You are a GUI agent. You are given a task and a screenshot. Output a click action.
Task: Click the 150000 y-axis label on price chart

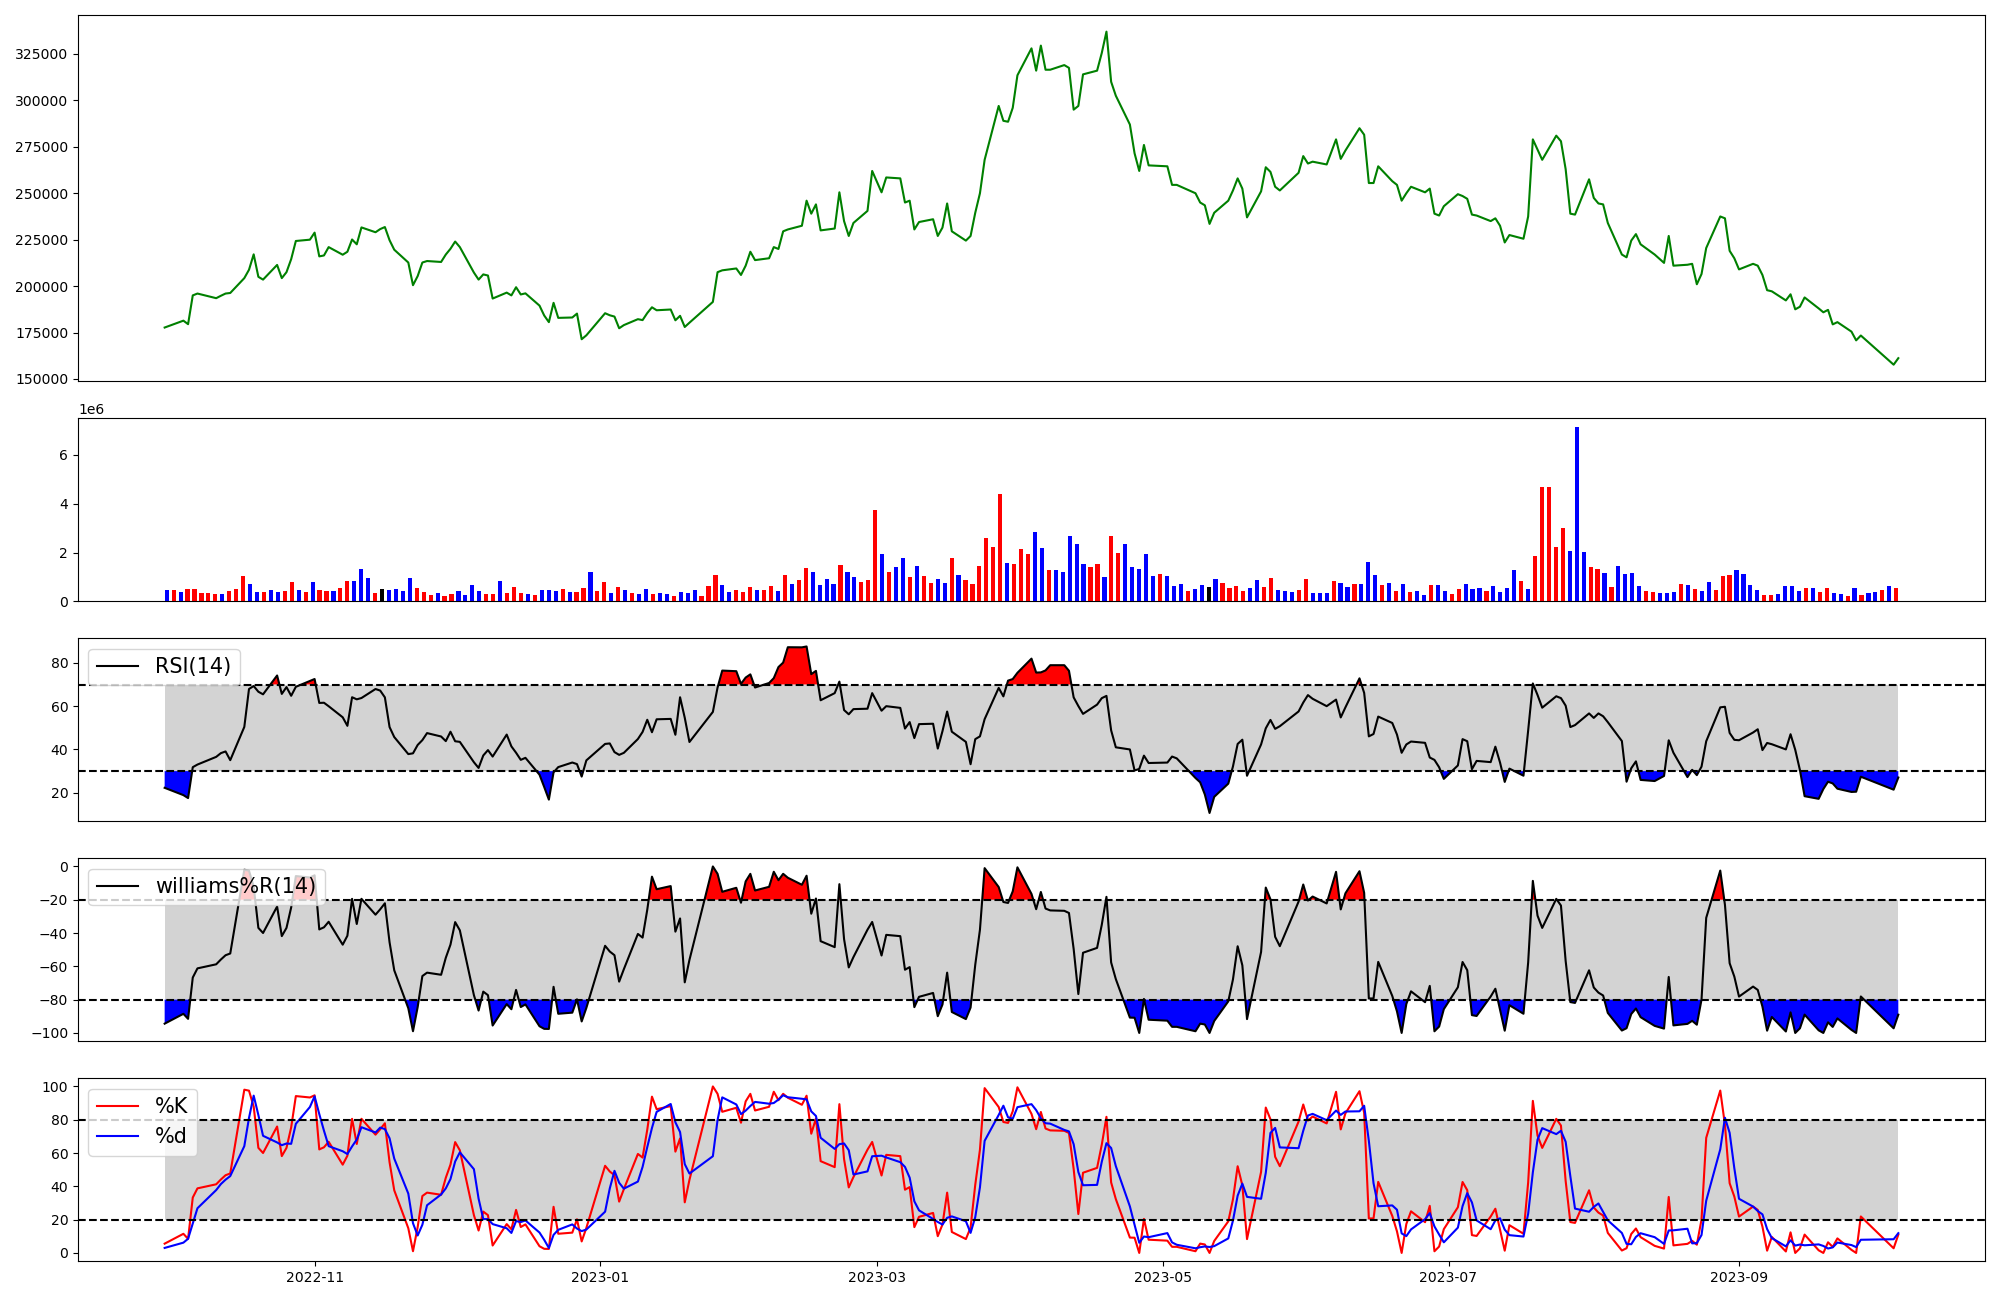tap(41, 380)
